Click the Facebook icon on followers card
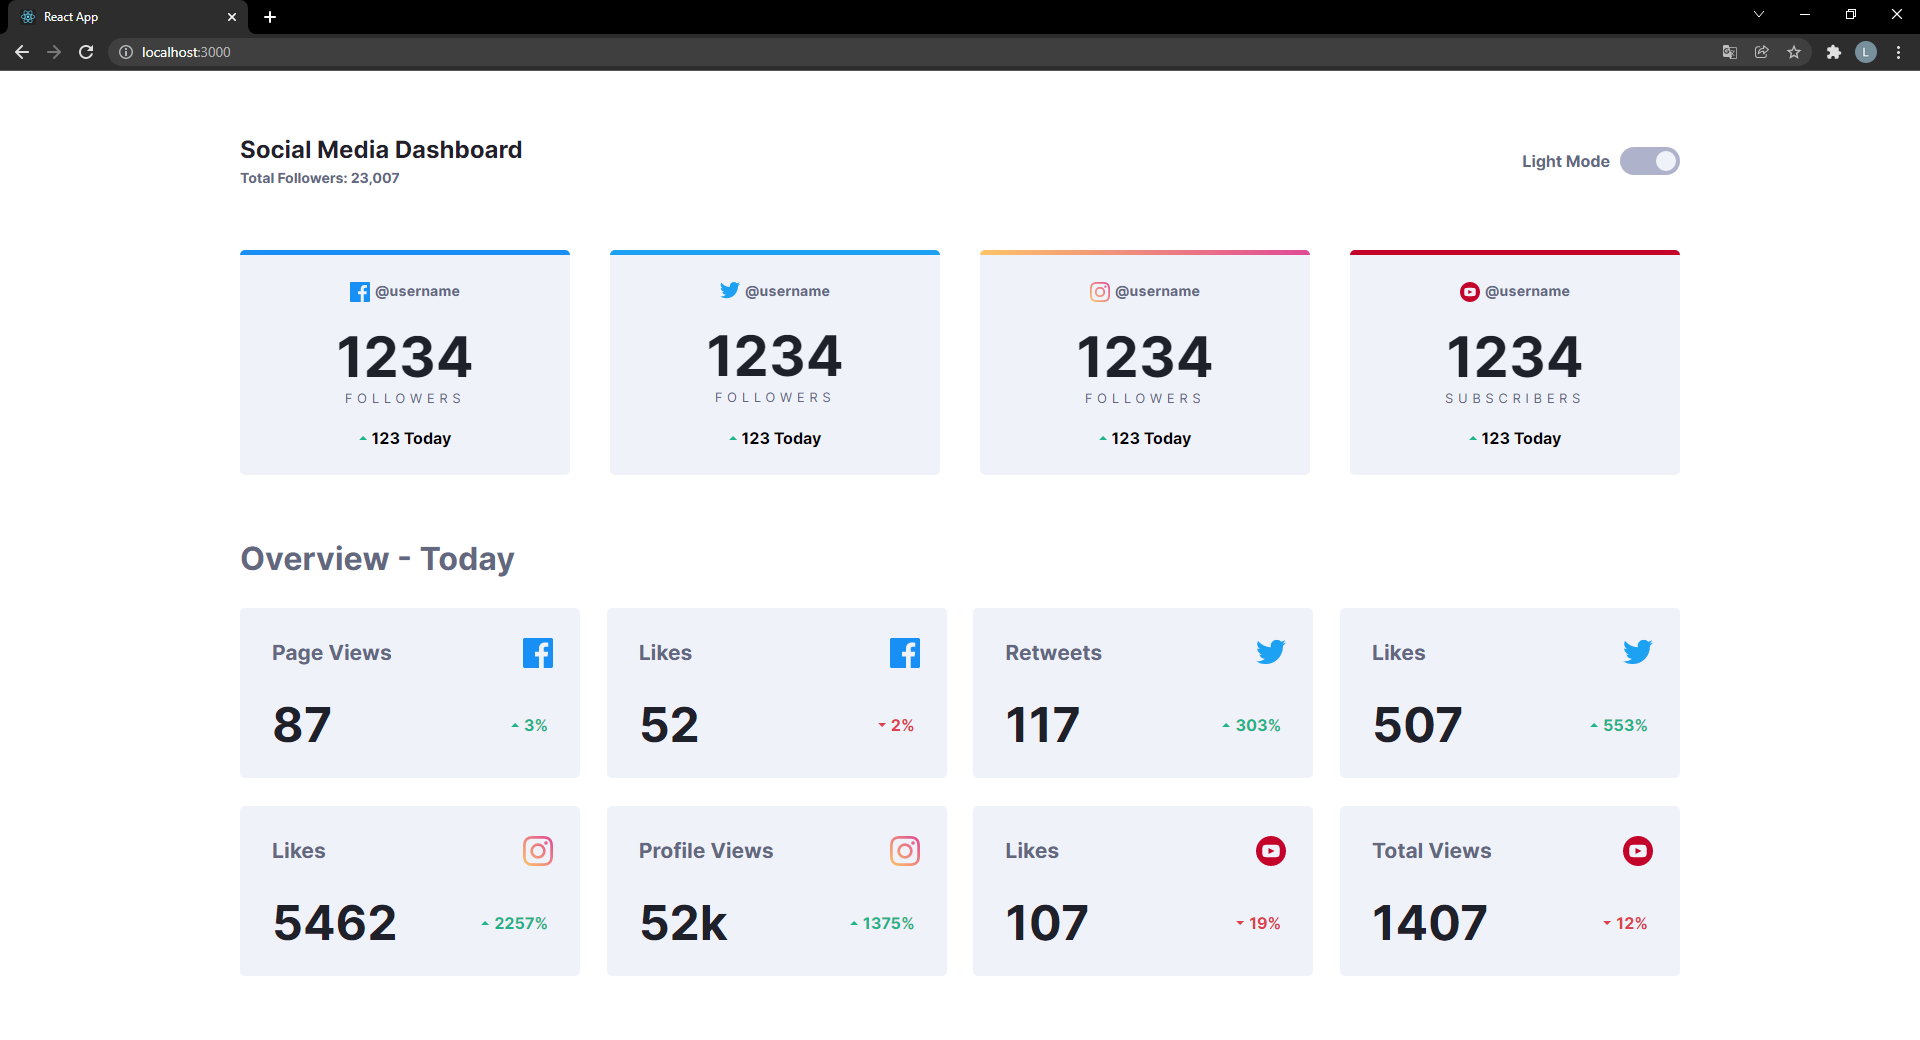The height and width of the screenshot is (1040, 1920). click(x=359, y=292)
